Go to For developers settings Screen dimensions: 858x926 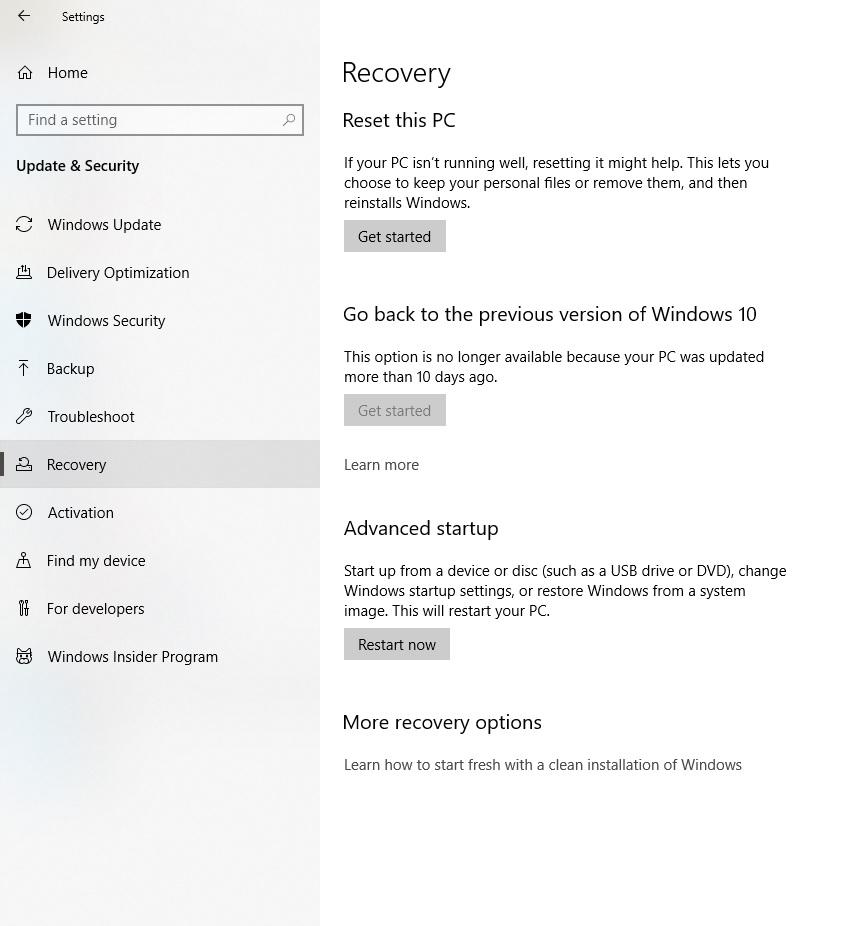(x=96, y=609)
